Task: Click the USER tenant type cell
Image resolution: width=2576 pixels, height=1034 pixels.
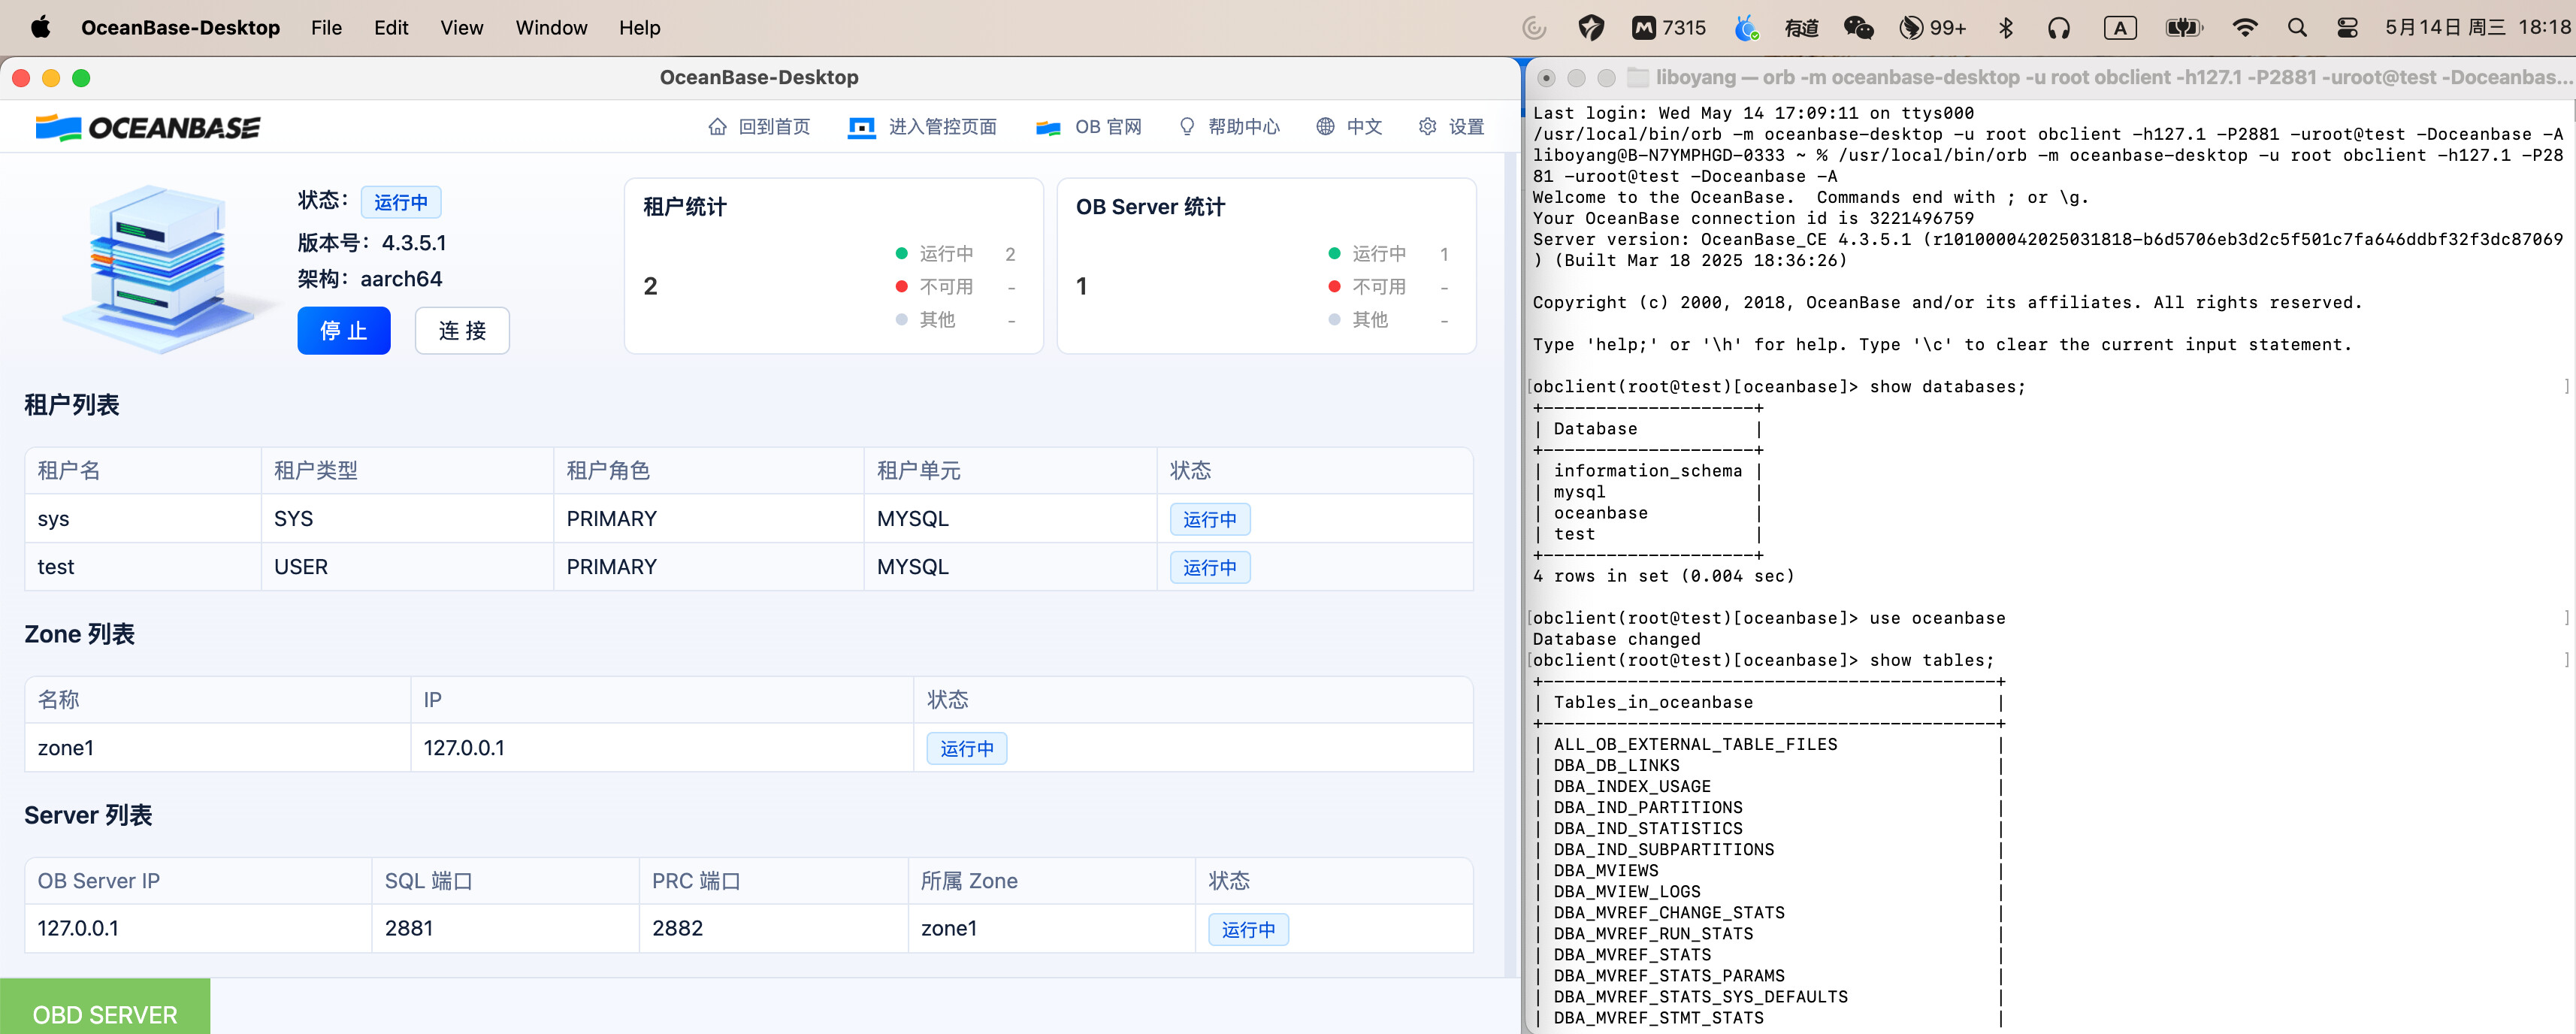Action: click(407, 567)
